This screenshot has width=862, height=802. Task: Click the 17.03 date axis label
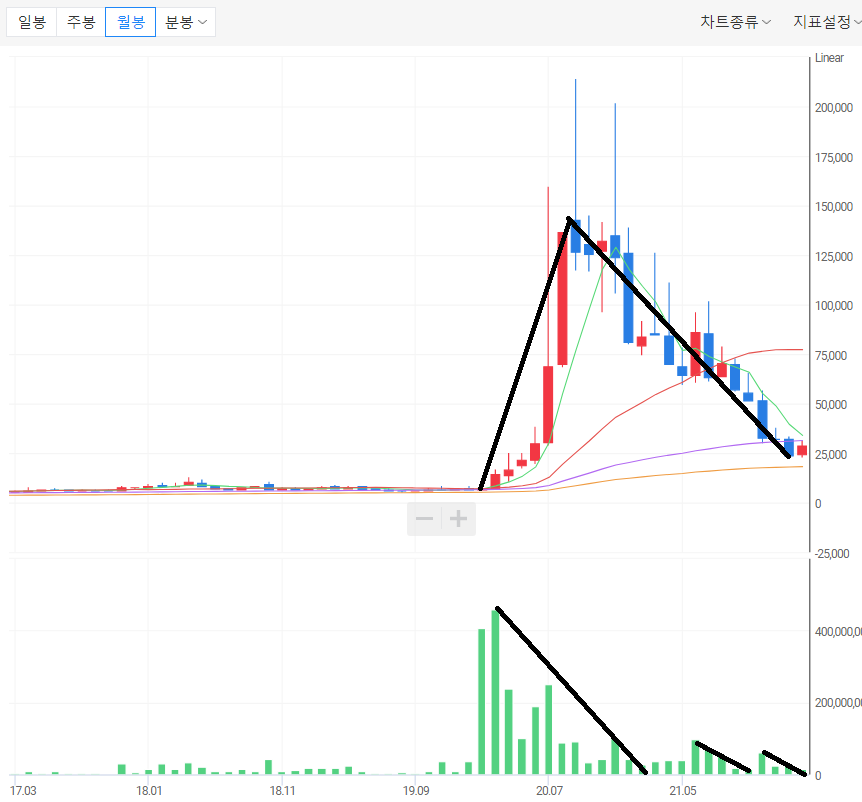pyautogui.click(x=24, y=790)
